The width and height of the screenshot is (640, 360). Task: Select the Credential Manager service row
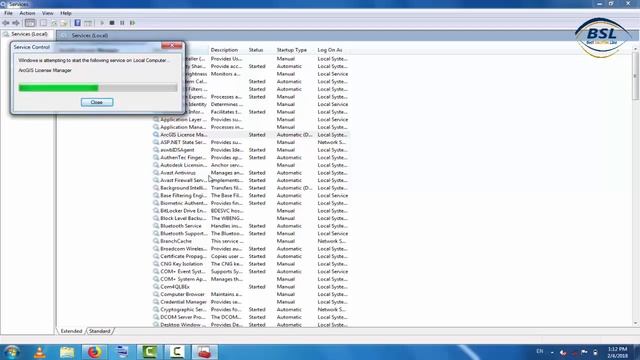pos(251,302)
